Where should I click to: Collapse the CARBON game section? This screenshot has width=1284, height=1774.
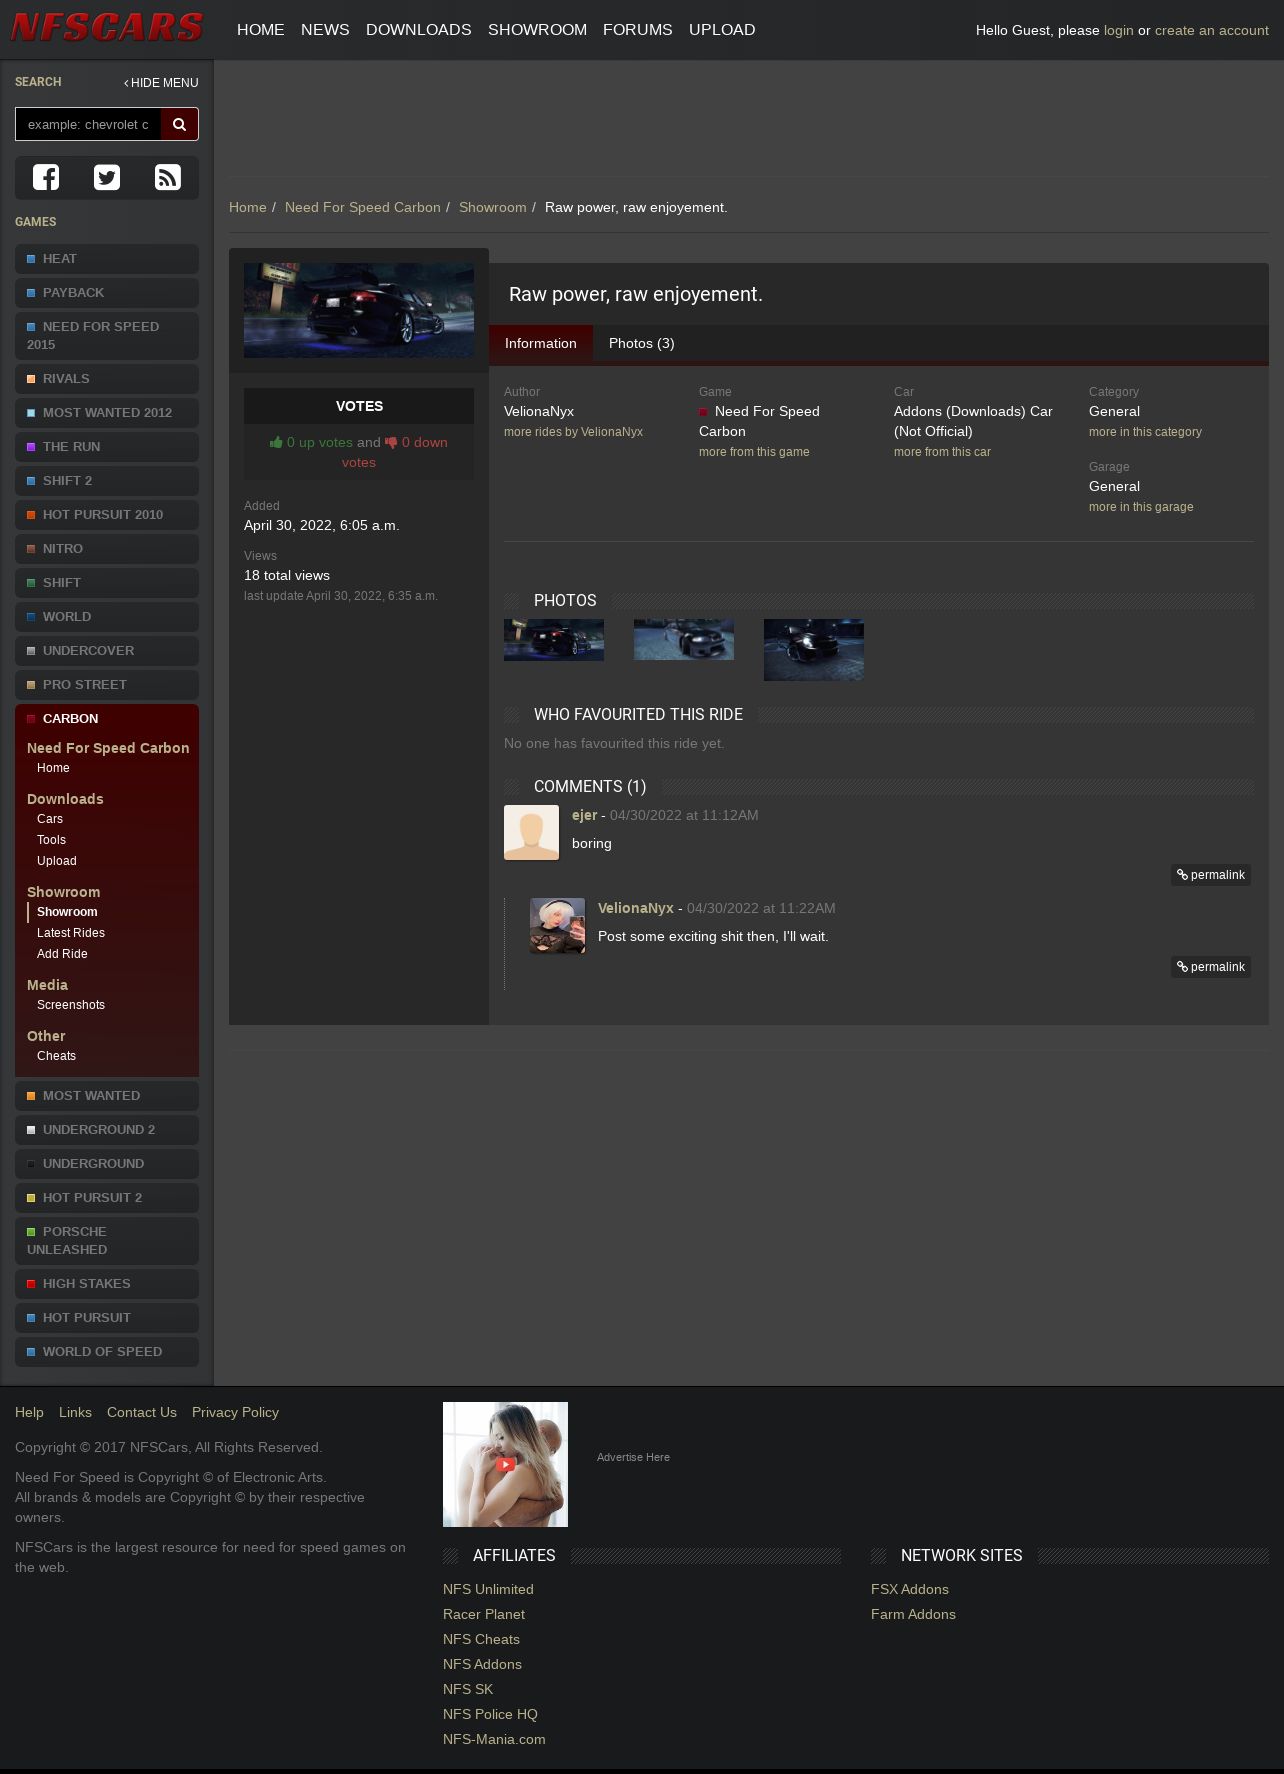(107, 719)
